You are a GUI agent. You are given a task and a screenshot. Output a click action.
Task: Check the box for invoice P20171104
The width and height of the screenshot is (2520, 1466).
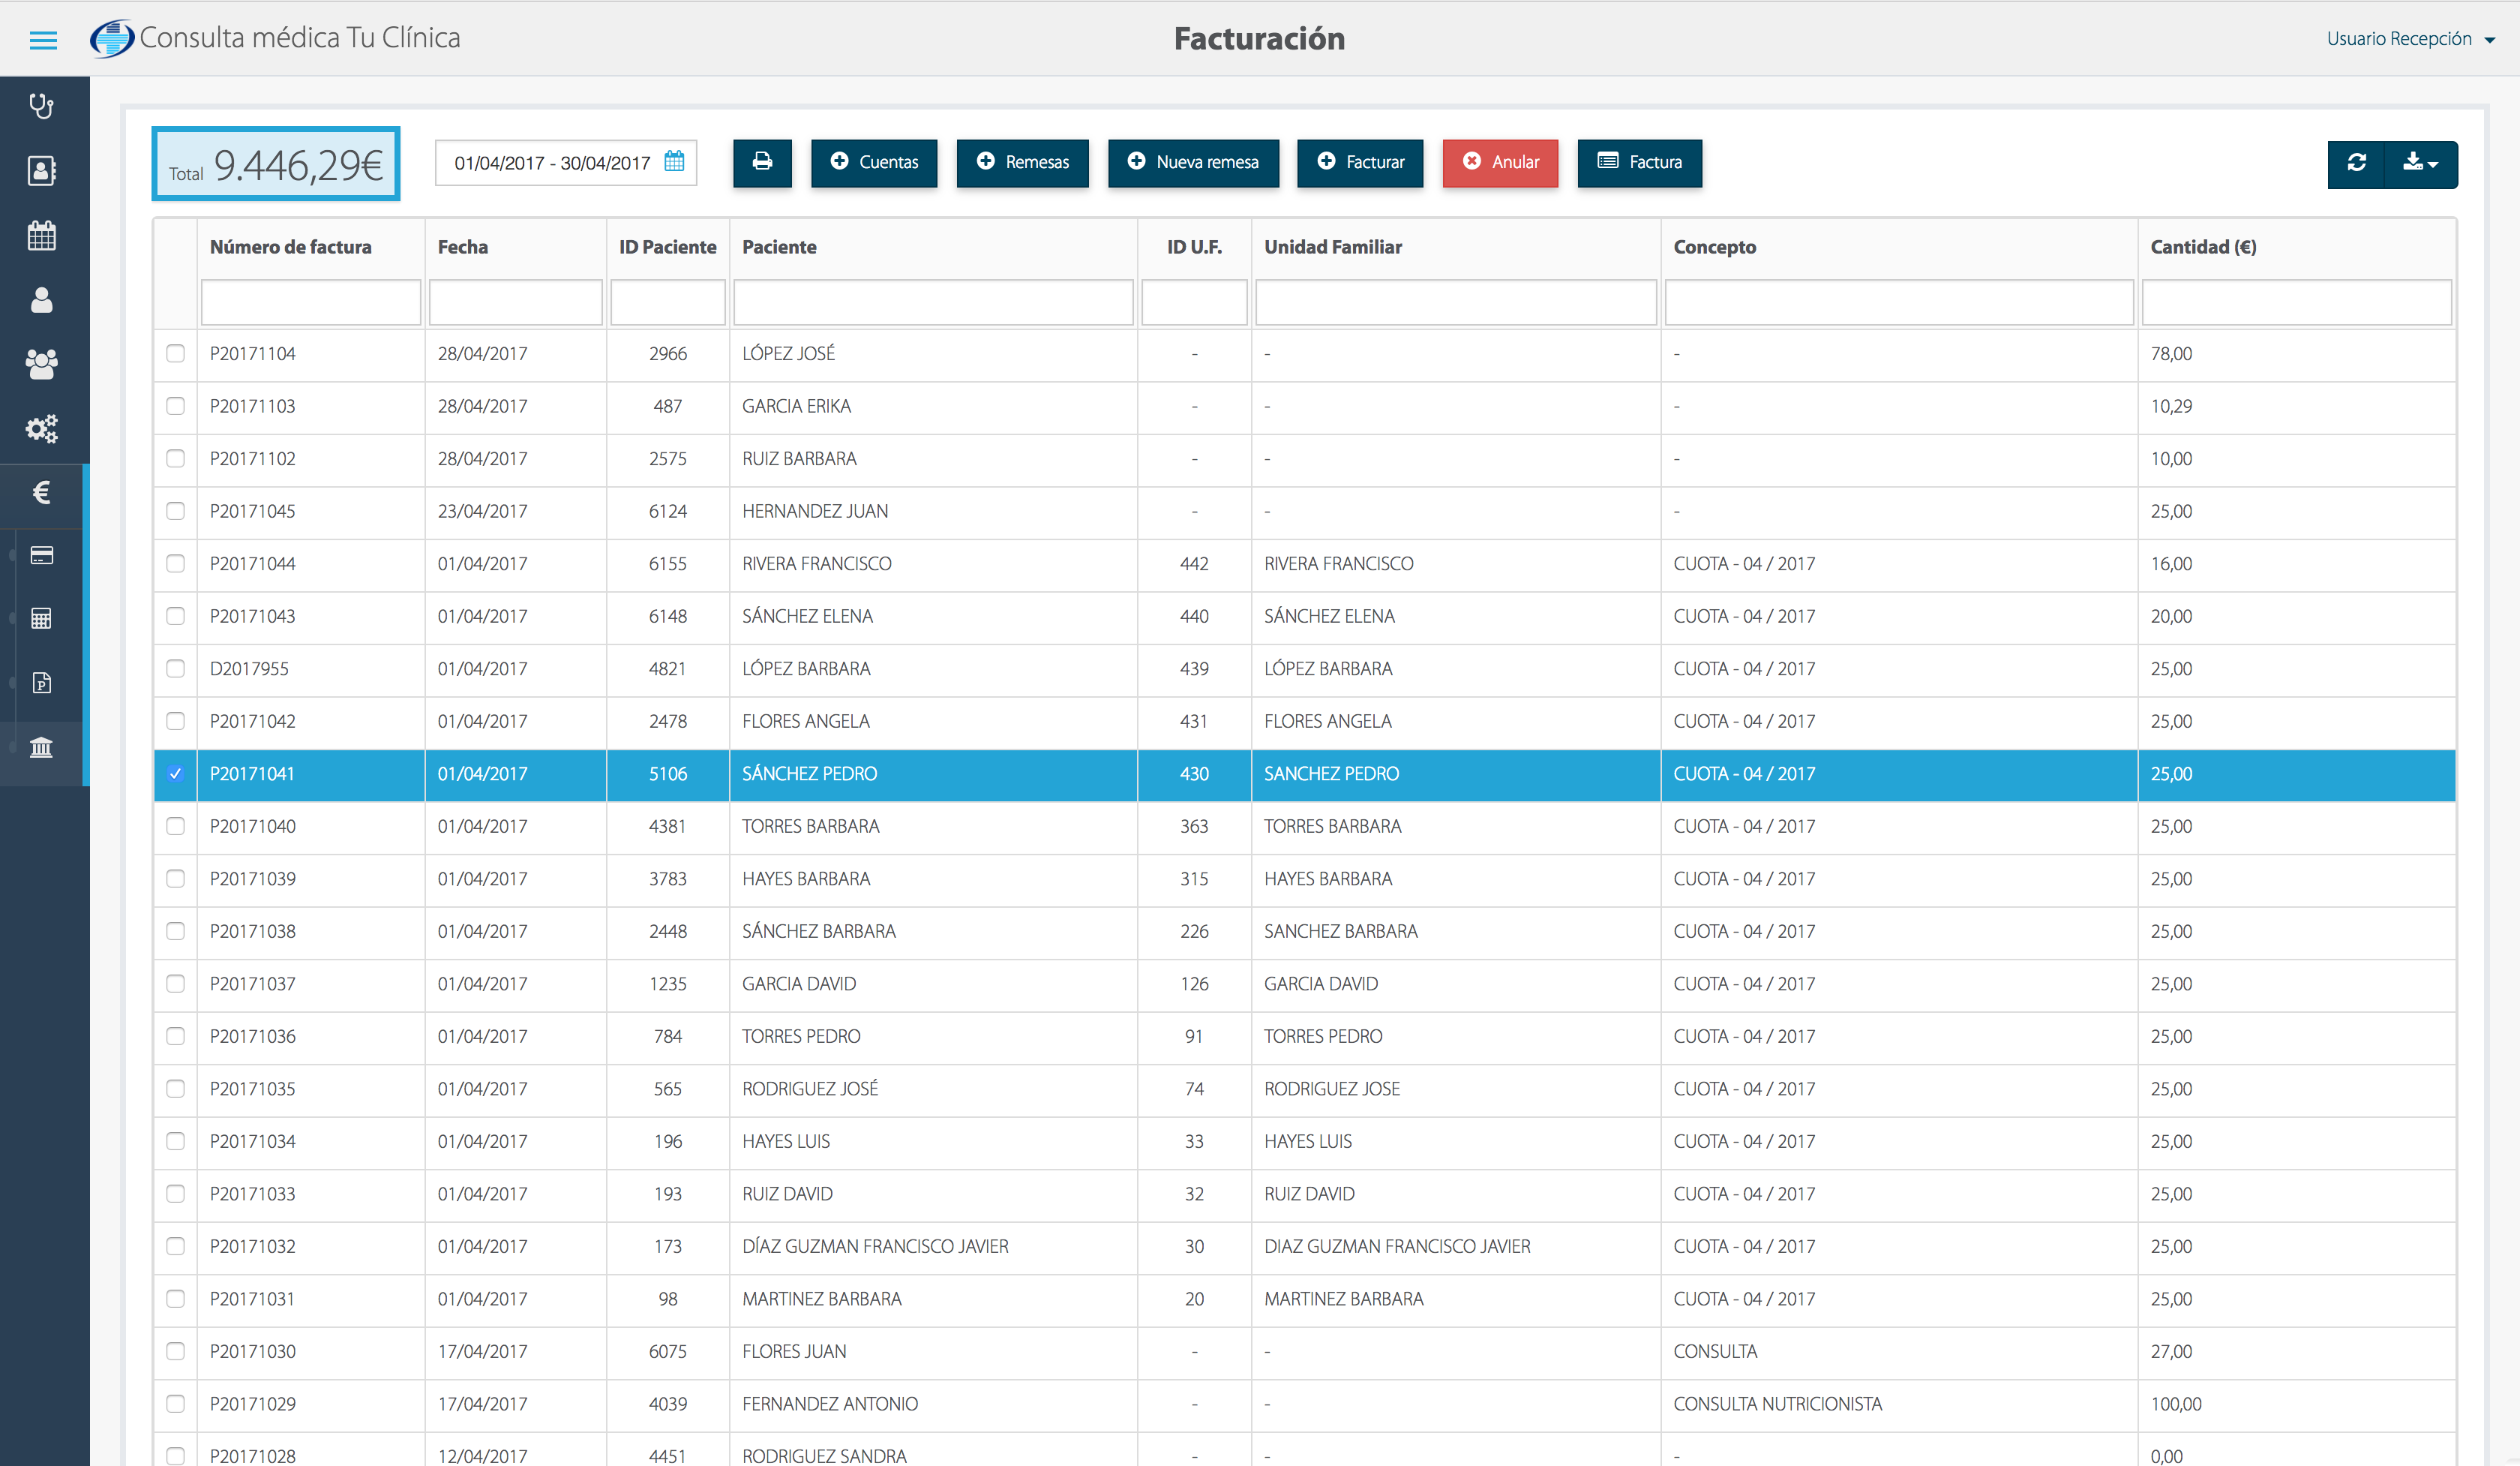[x=175, y=353]
